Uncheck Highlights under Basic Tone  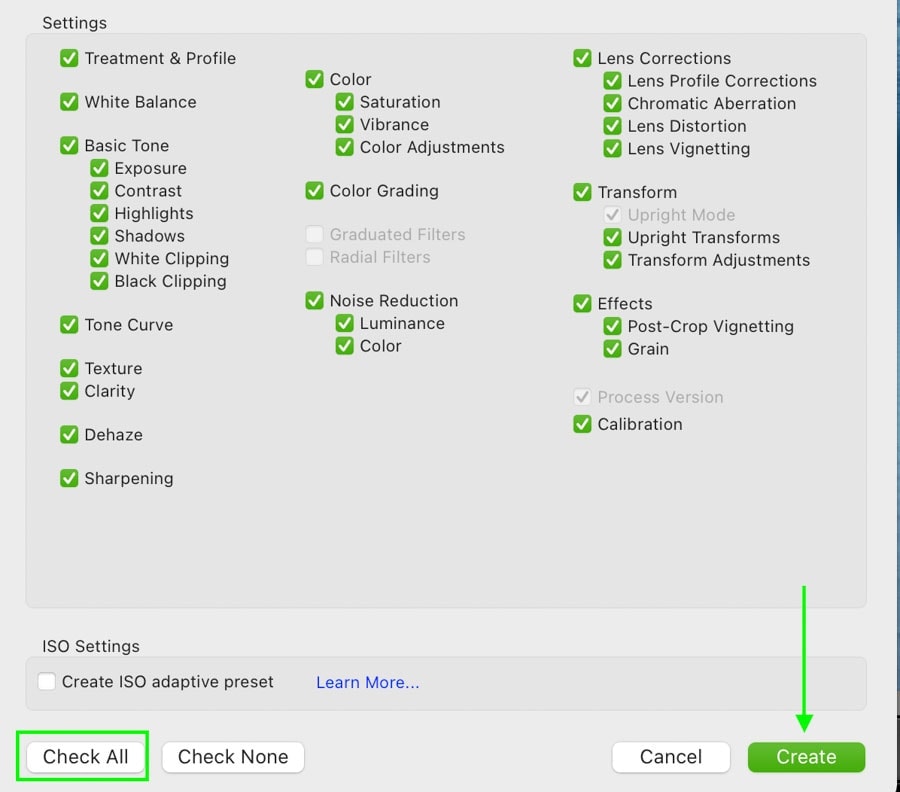pos(99,213)
